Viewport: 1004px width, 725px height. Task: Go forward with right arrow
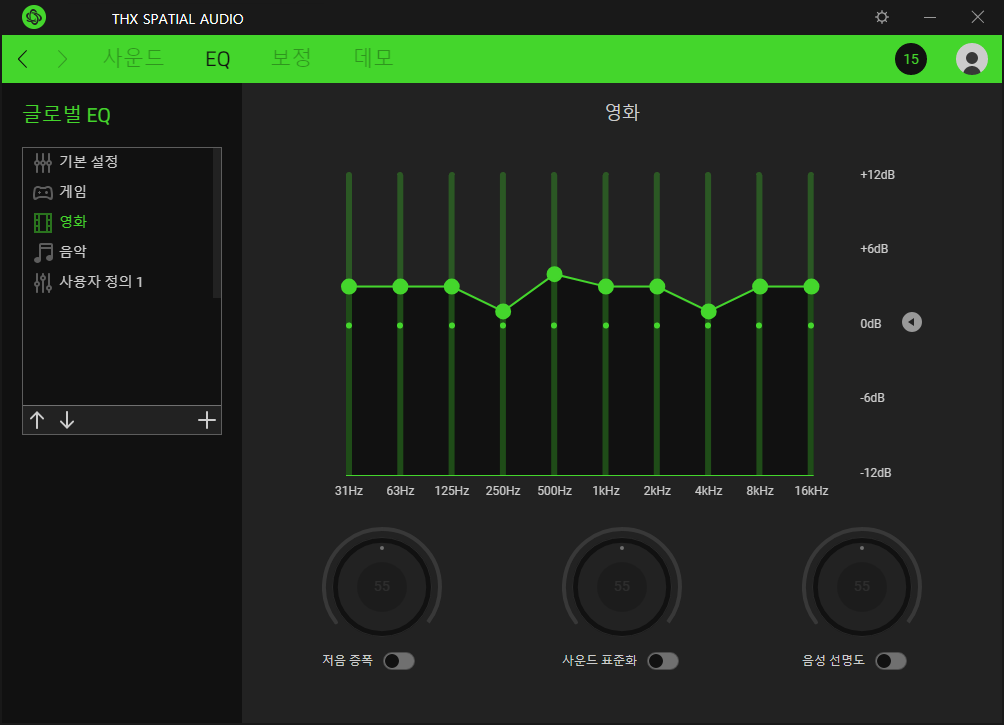tap(62, 59)
